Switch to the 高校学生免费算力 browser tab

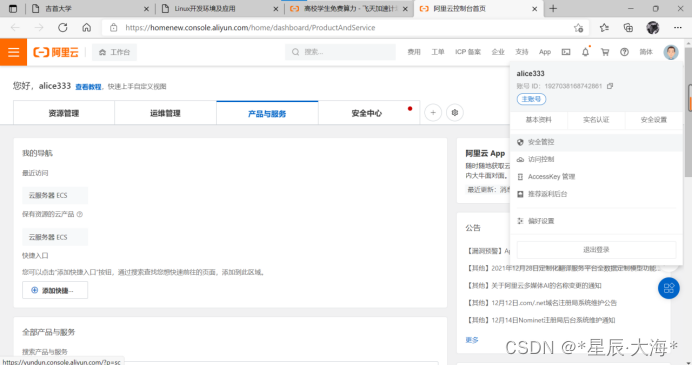tap(348, 8)
